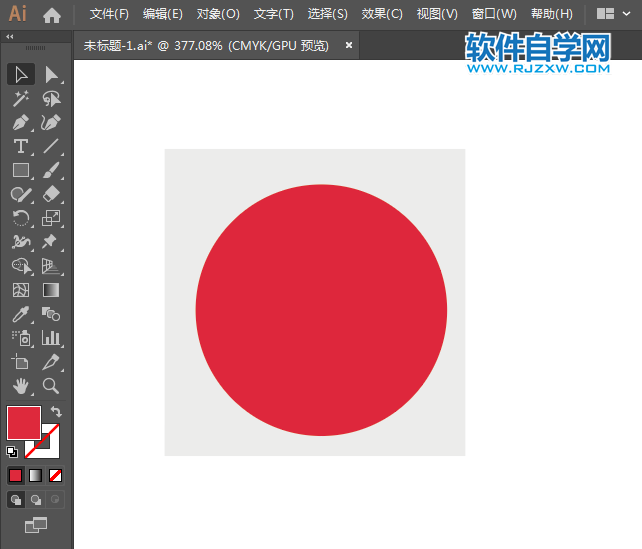The width and height of the screenshot is (642, 549).
Task: Activate the Type tool
Action: click(x=20, y=146)
